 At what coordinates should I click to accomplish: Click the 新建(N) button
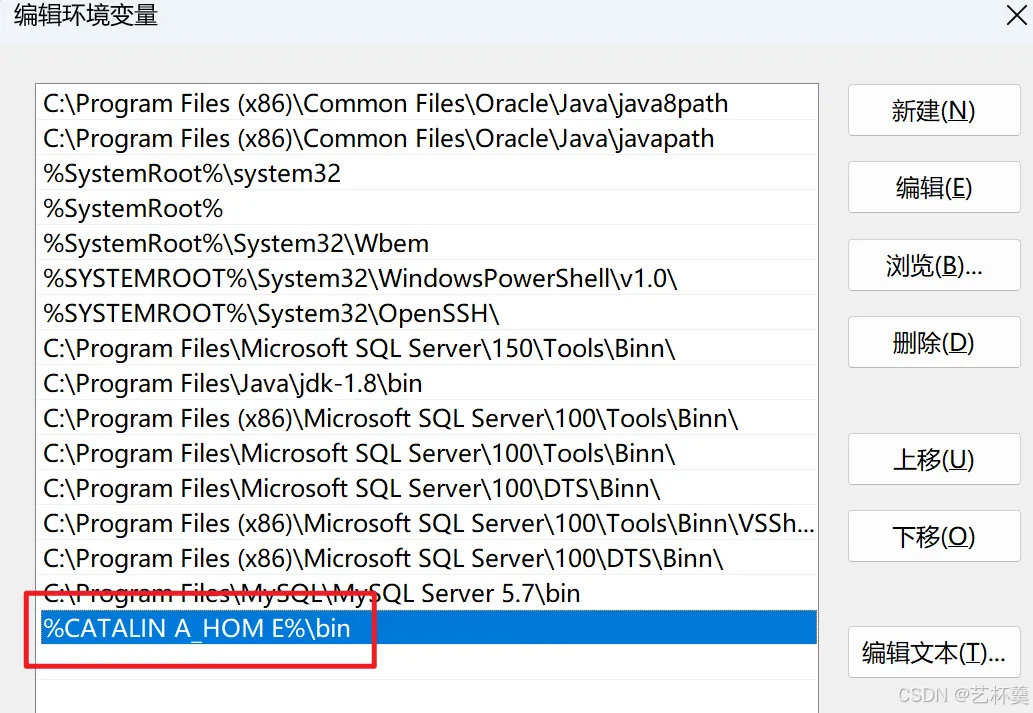pyautogui.click(x=934, y=110)
